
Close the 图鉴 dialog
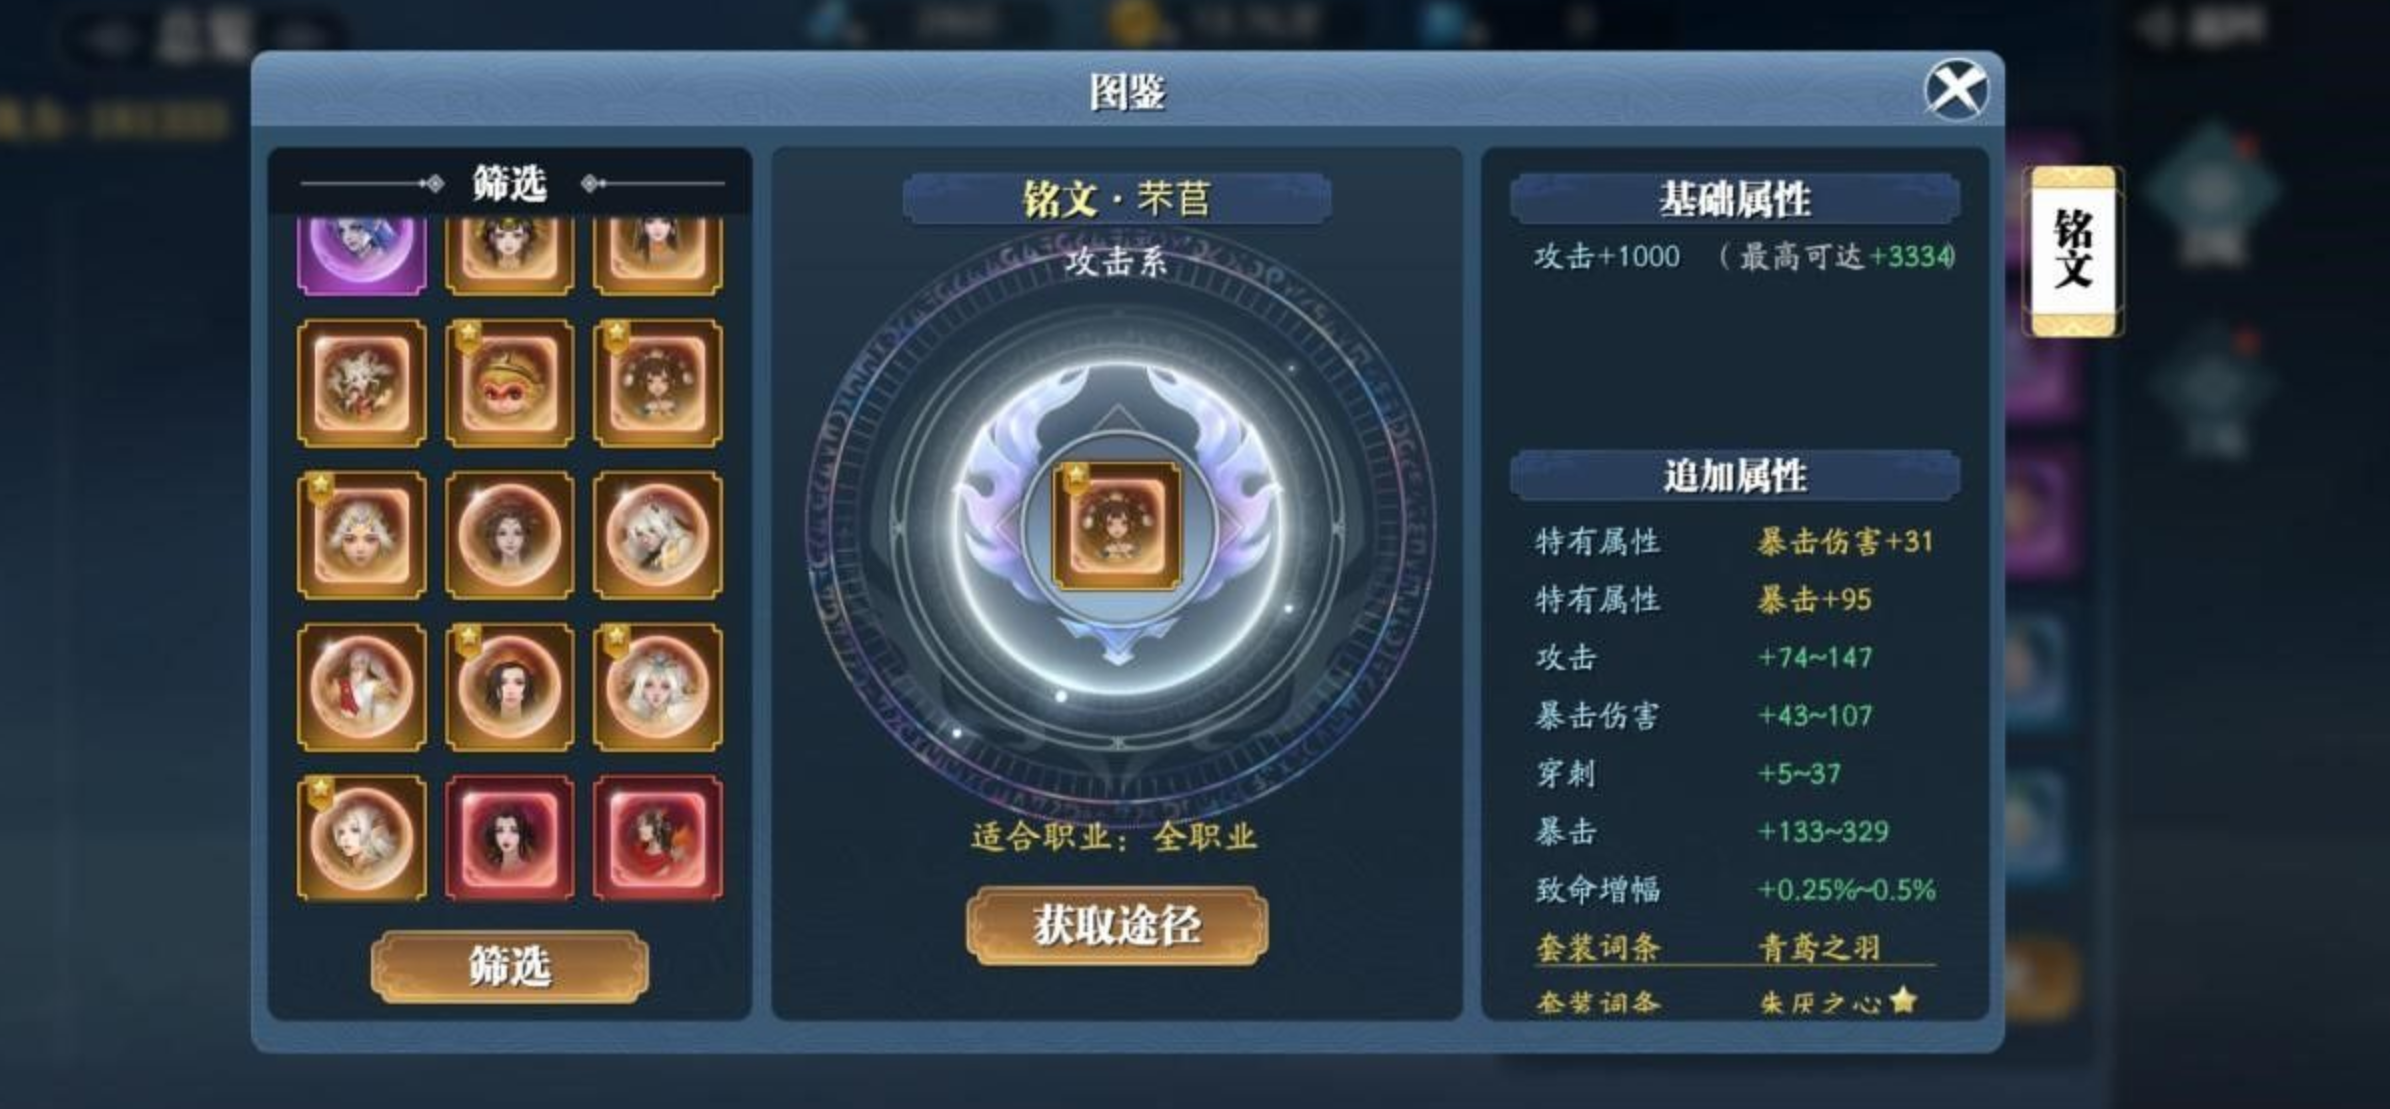tap(1956, 90)
